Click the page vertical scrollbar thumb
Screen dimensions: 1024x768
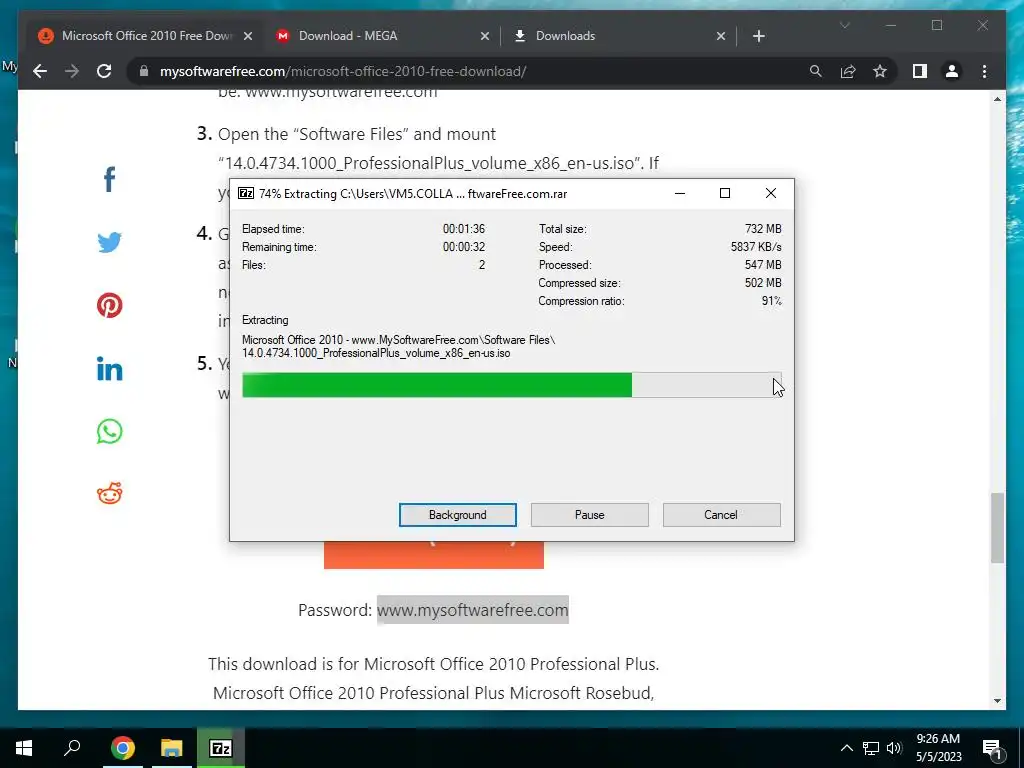pos(997,528)
